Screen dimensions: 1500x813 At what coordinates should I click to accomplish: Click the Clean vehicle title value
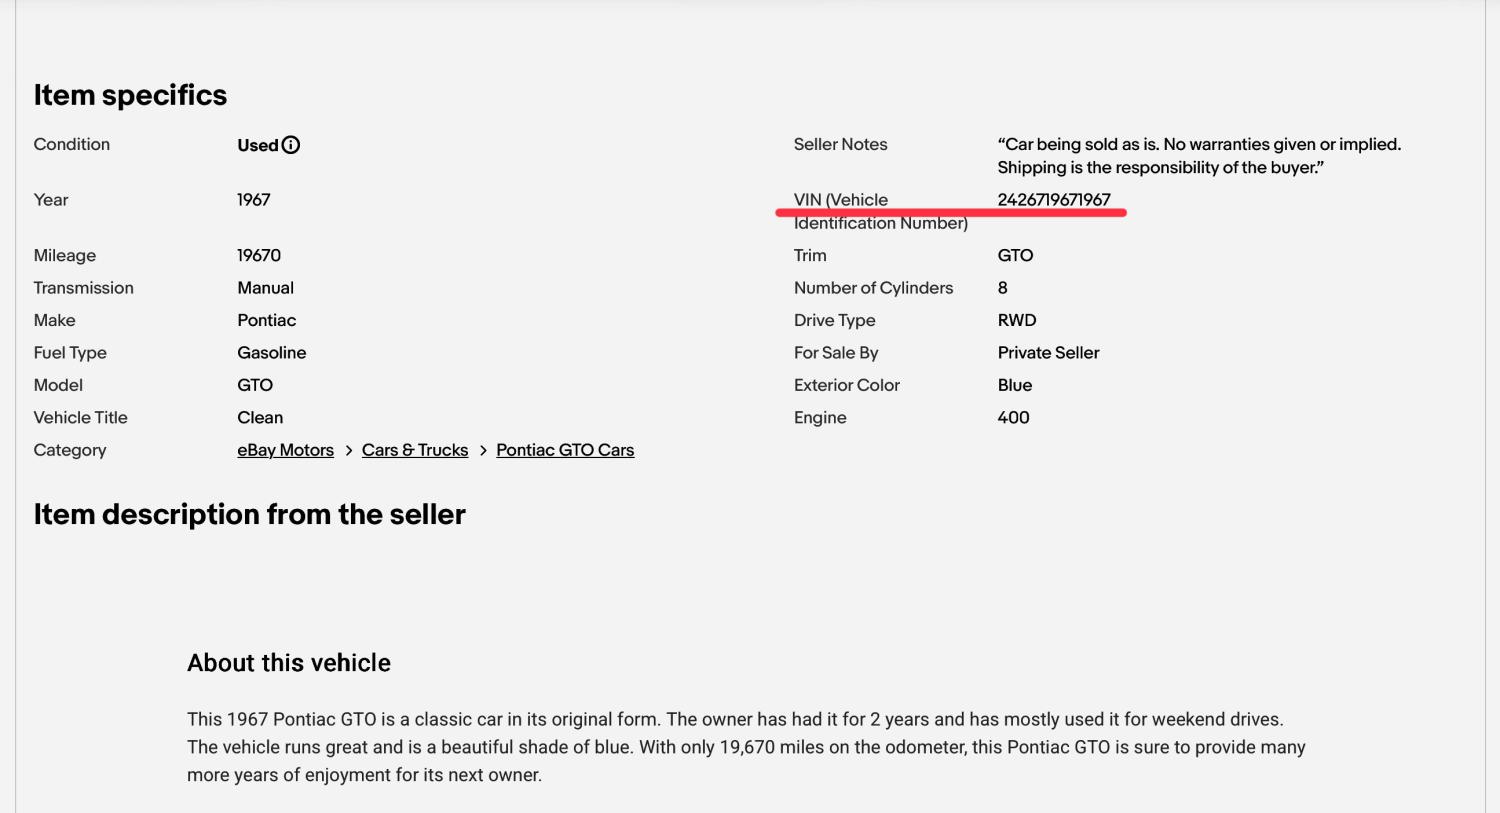click(260, 418)
